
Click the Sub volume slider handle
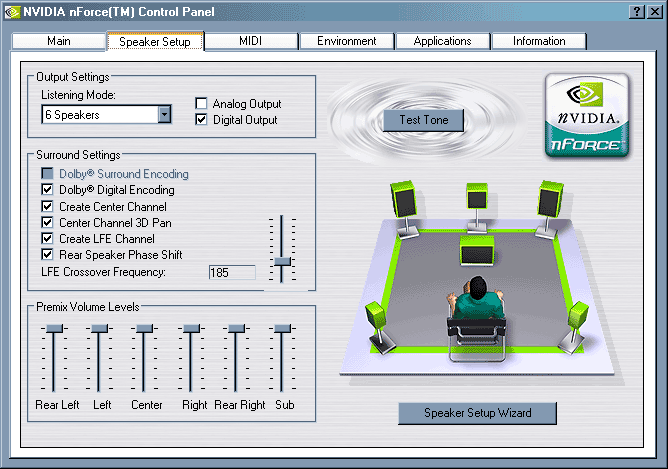pos(282,328)
